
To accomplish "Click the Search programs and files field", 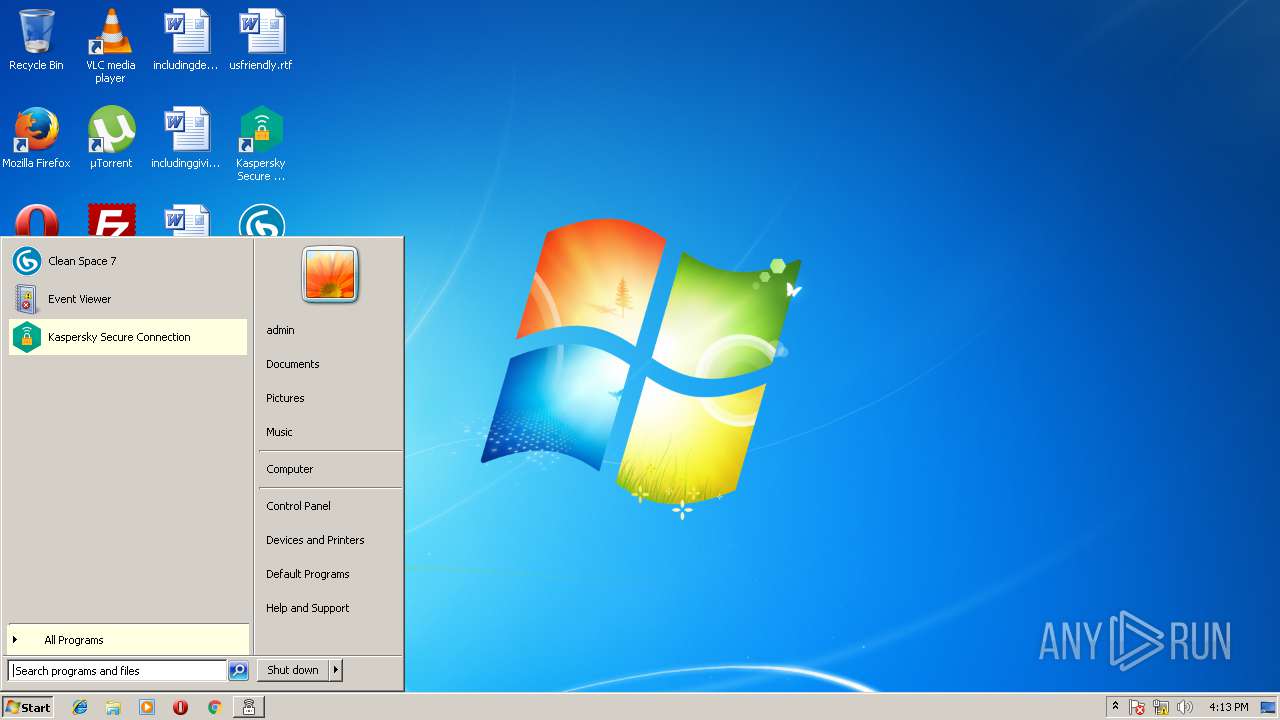I will point(118,671).
